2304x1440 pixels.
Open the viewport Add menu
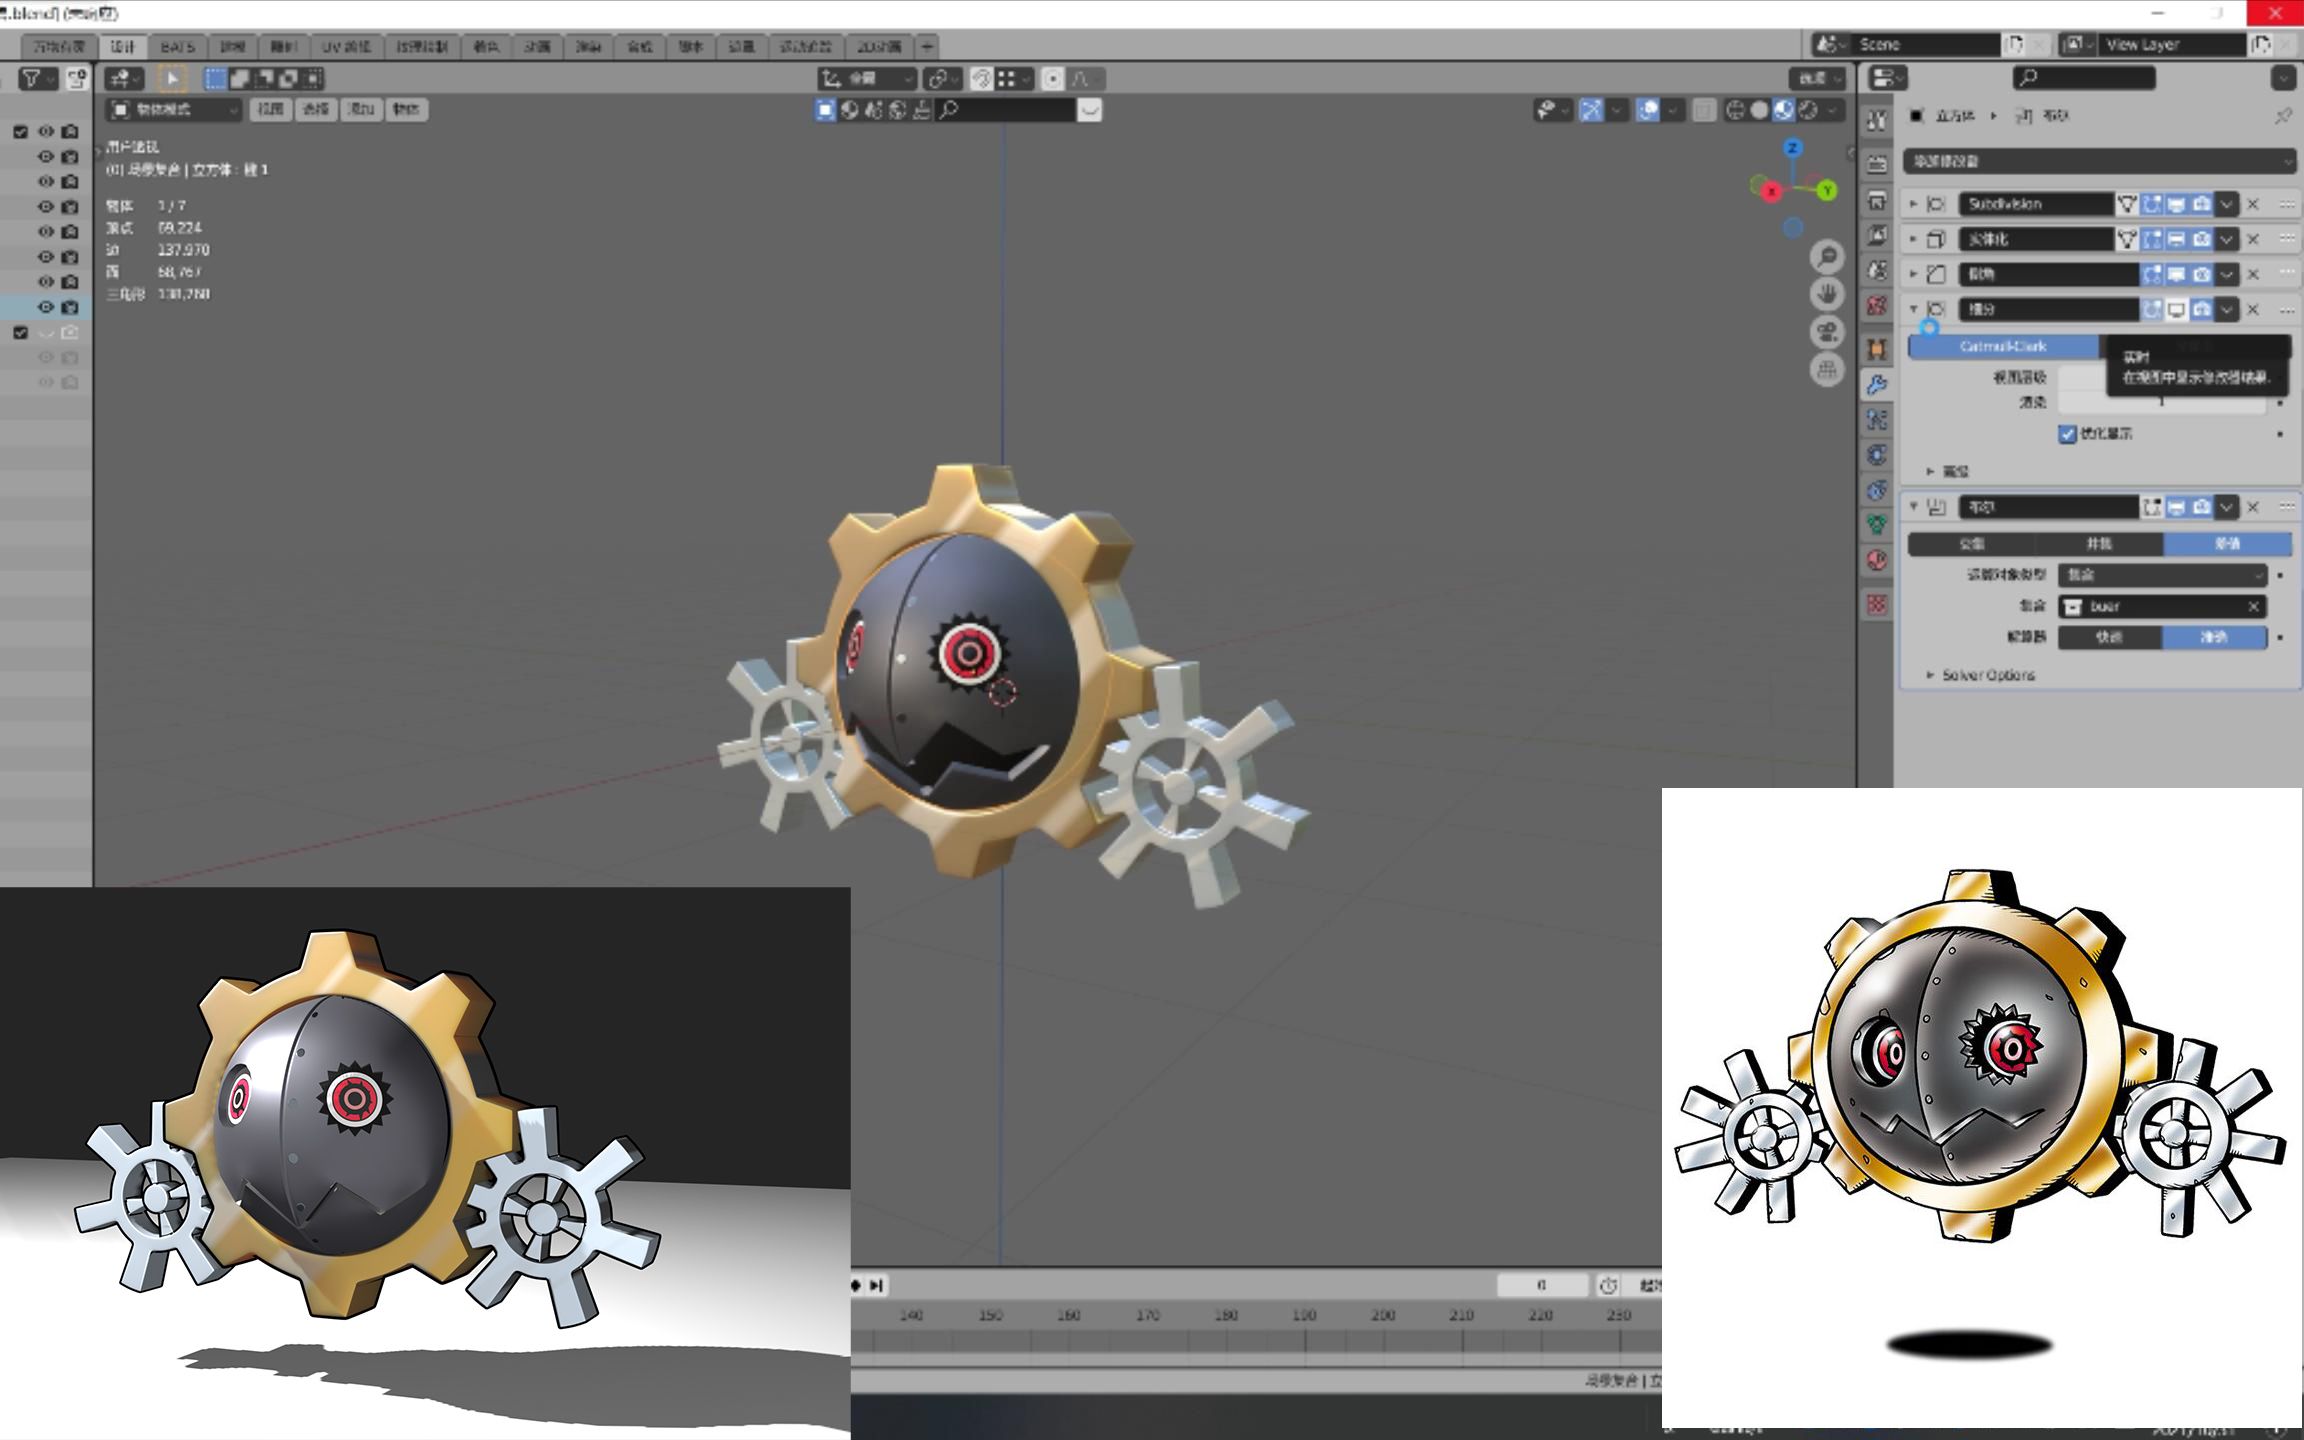point(360,110)
